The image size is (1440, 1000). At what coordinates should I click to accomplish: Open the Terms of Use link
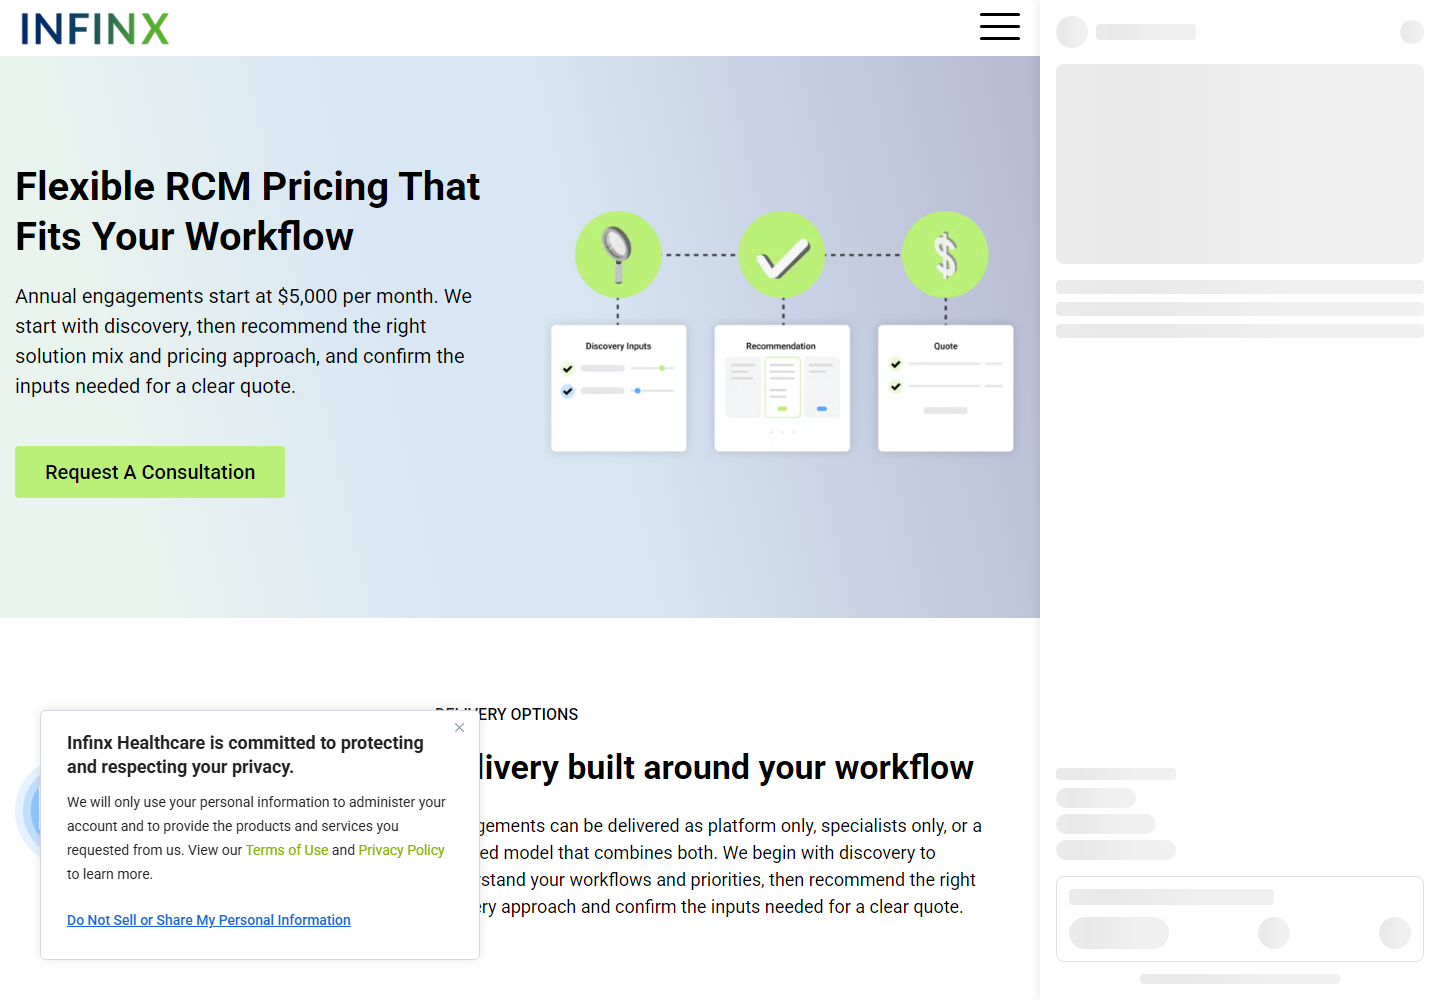point(287,850)
